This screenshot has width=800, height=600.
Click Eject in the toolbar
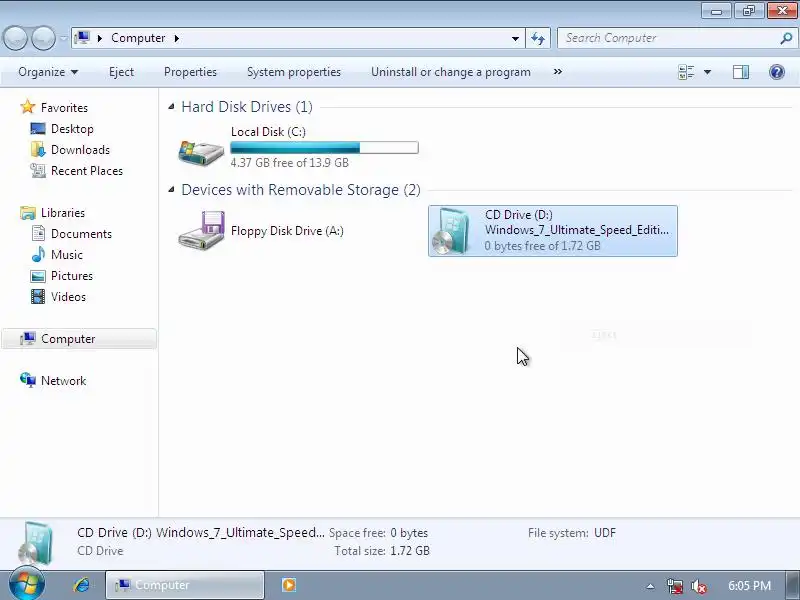click(121, 72)
